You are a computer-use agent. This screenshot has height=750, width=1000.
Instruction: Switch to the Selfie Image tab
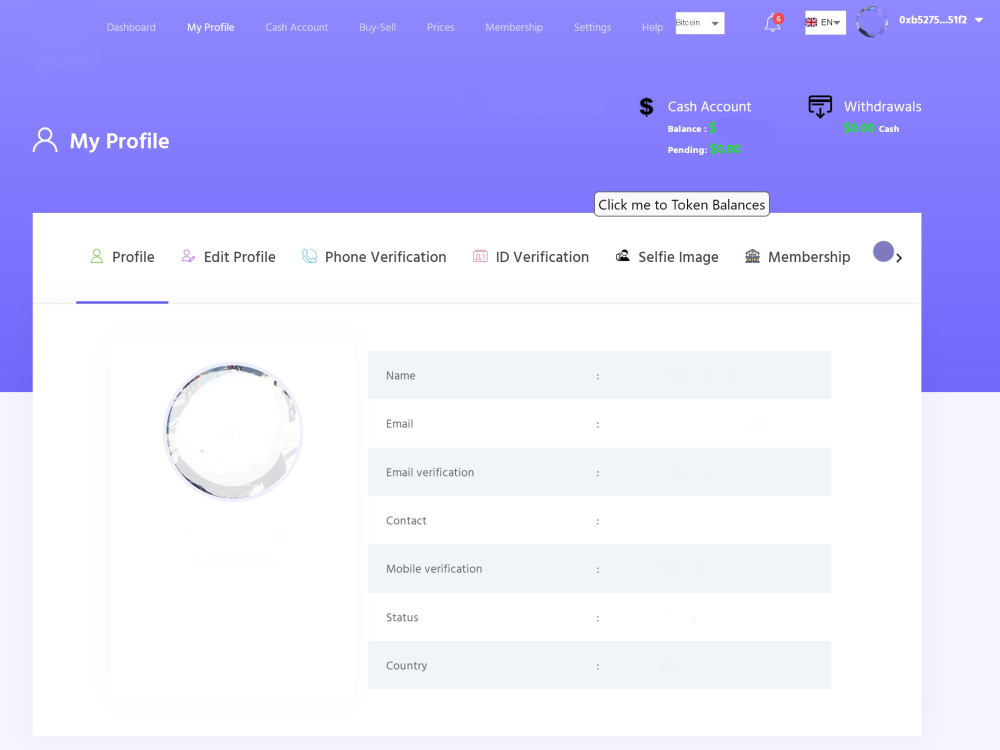667,257
